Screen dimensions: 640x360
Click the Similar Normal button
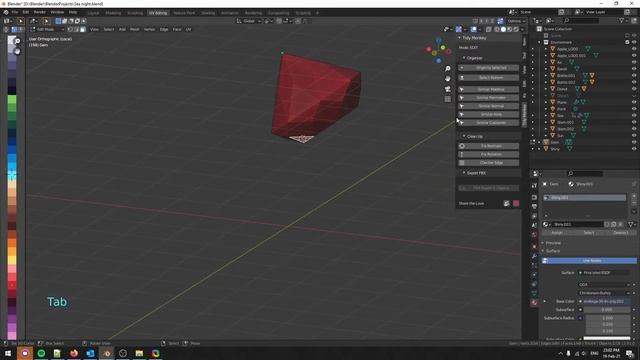[489, 106]
